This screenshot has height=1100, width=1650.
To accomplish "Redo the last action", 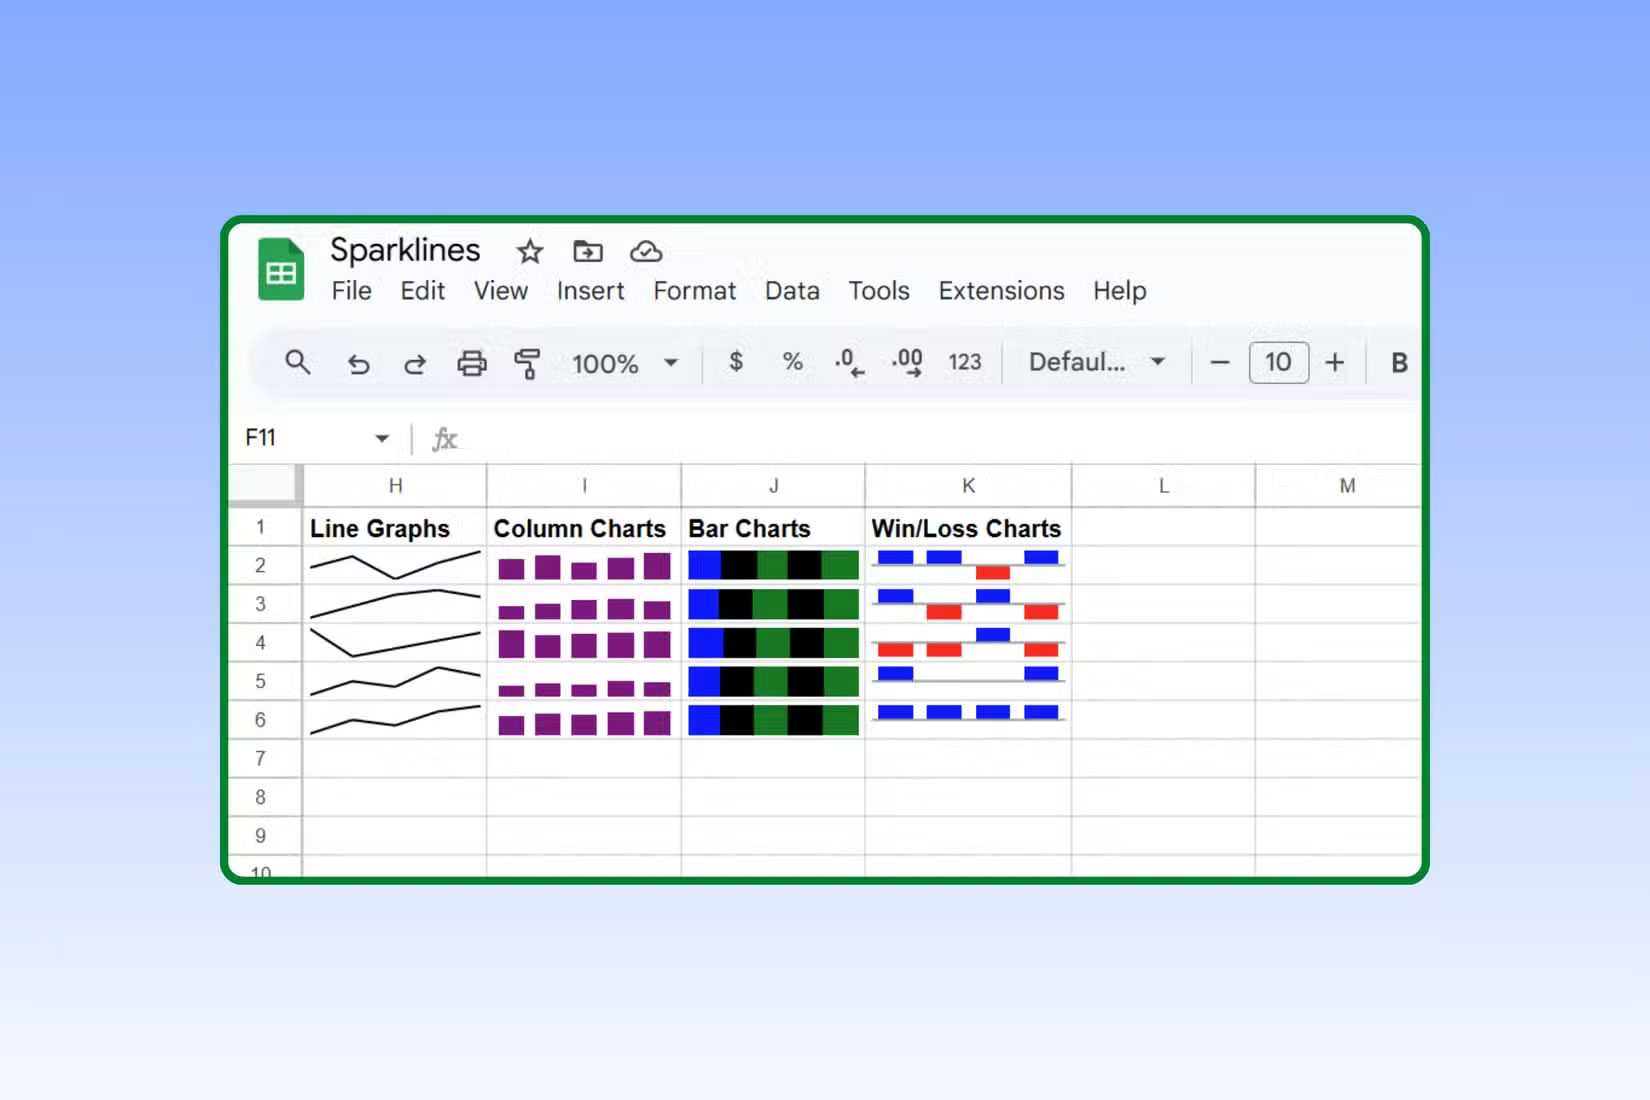I will click(x=415, y=363).
